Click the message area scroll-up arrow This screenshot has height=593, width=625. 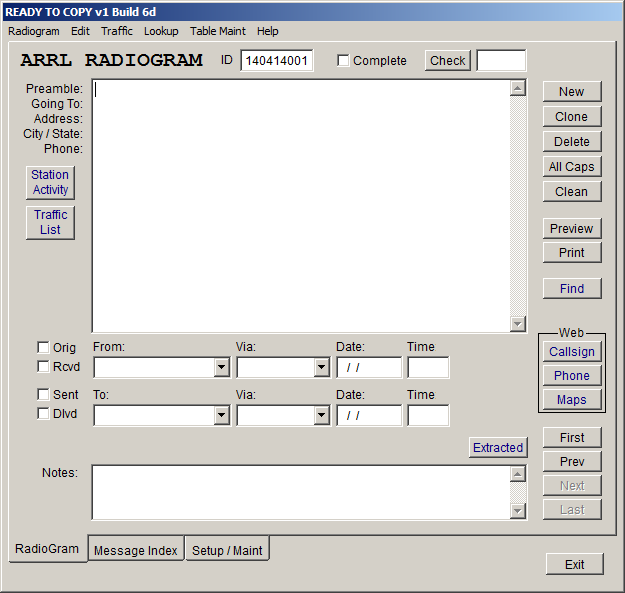tap(518, 88)
